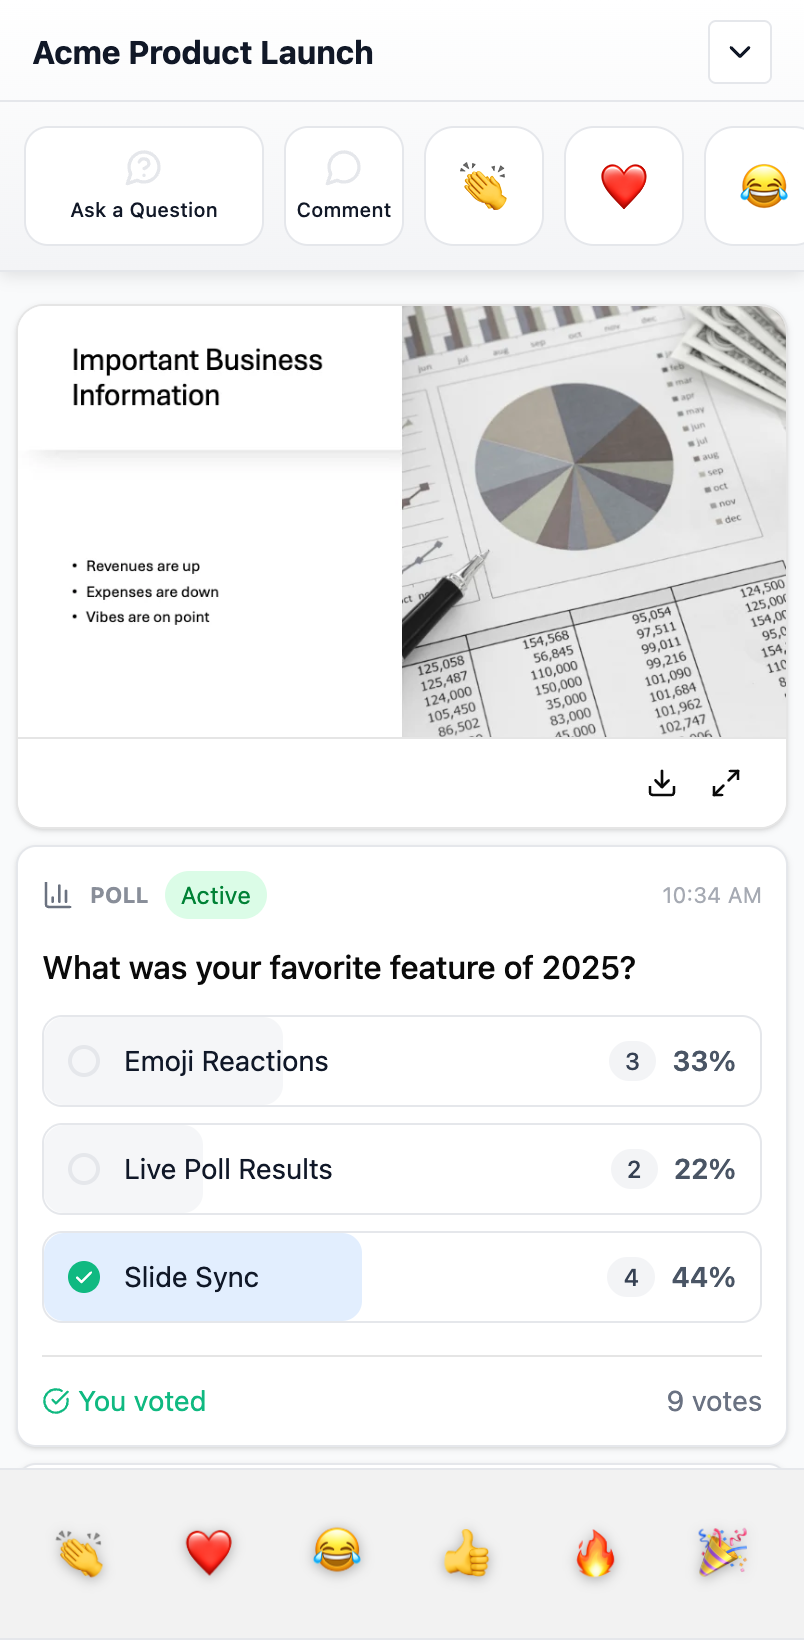Expand slide to fullscreen view
This screenshot has width=804, height=1640.
[726, 783]
